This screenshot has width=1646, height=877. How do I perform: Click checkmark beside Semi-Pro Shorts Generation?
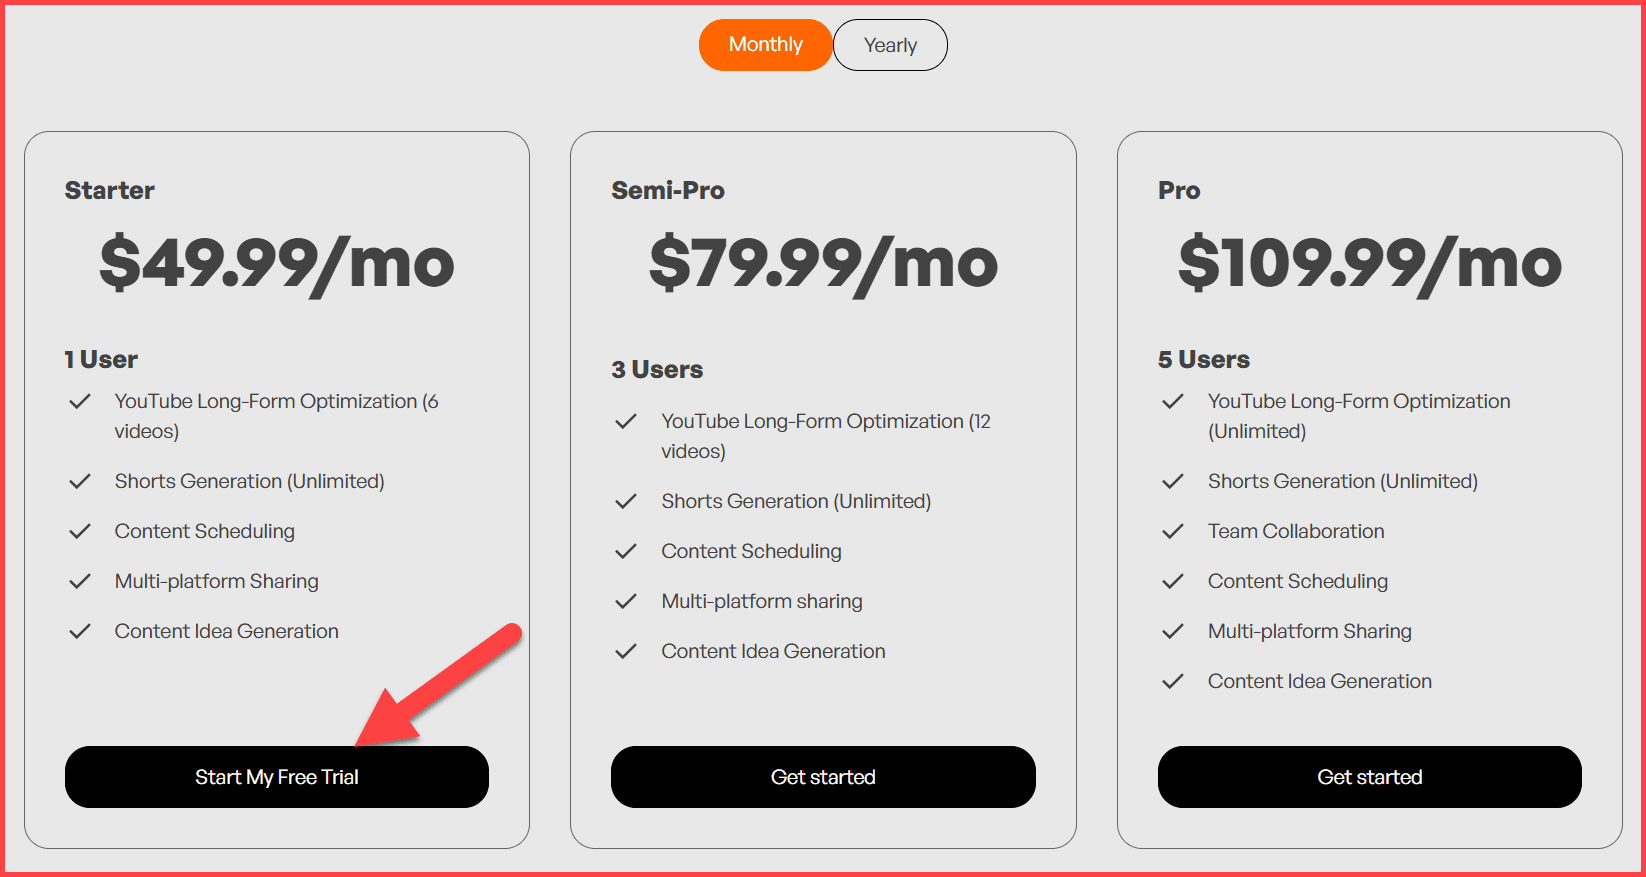click(x=626, y=501)
